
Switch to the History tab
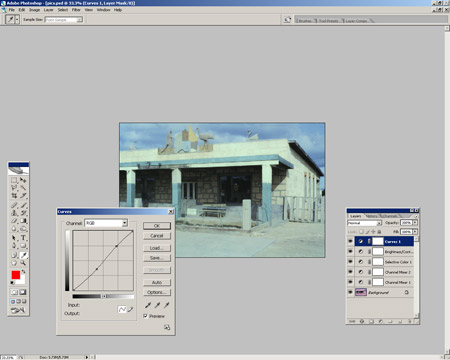tap(372, 216)
